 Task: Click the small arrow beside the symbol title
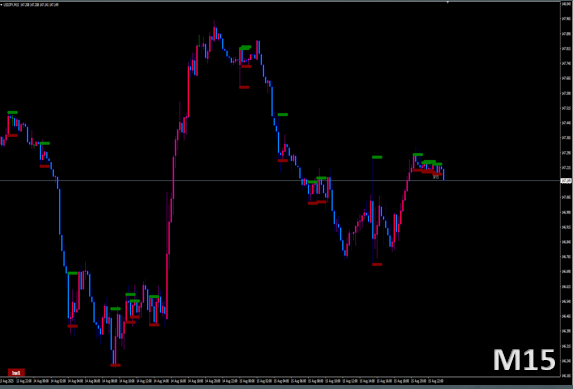(x=1, y=5)
